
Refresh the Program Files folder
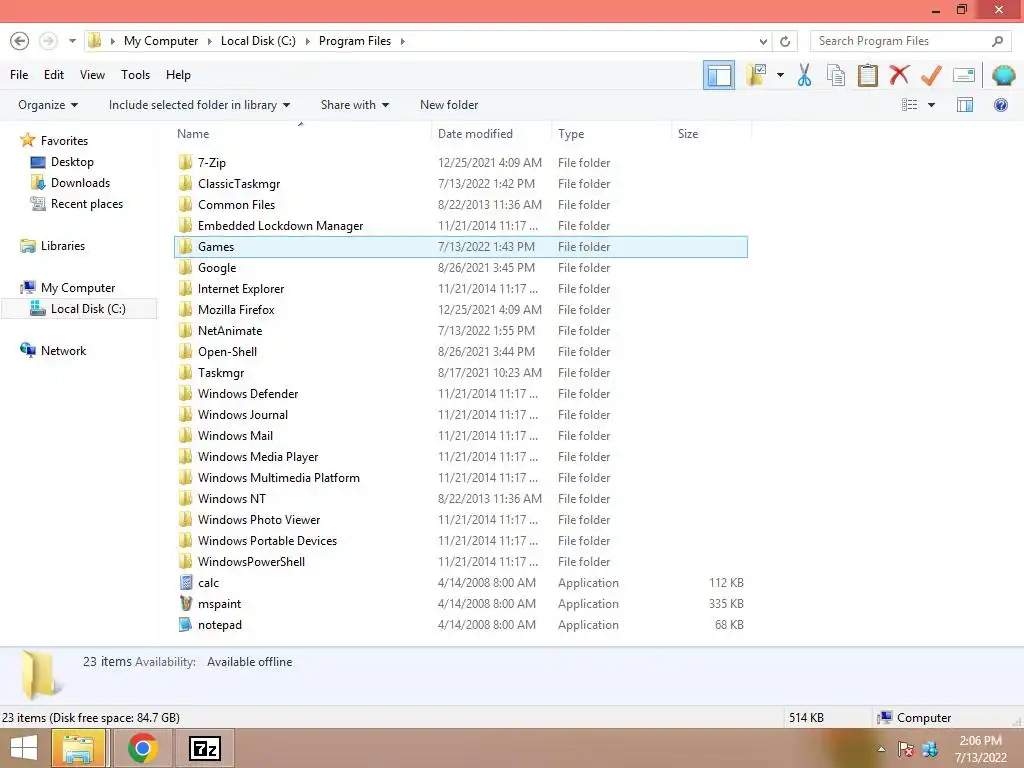[785, 41]
